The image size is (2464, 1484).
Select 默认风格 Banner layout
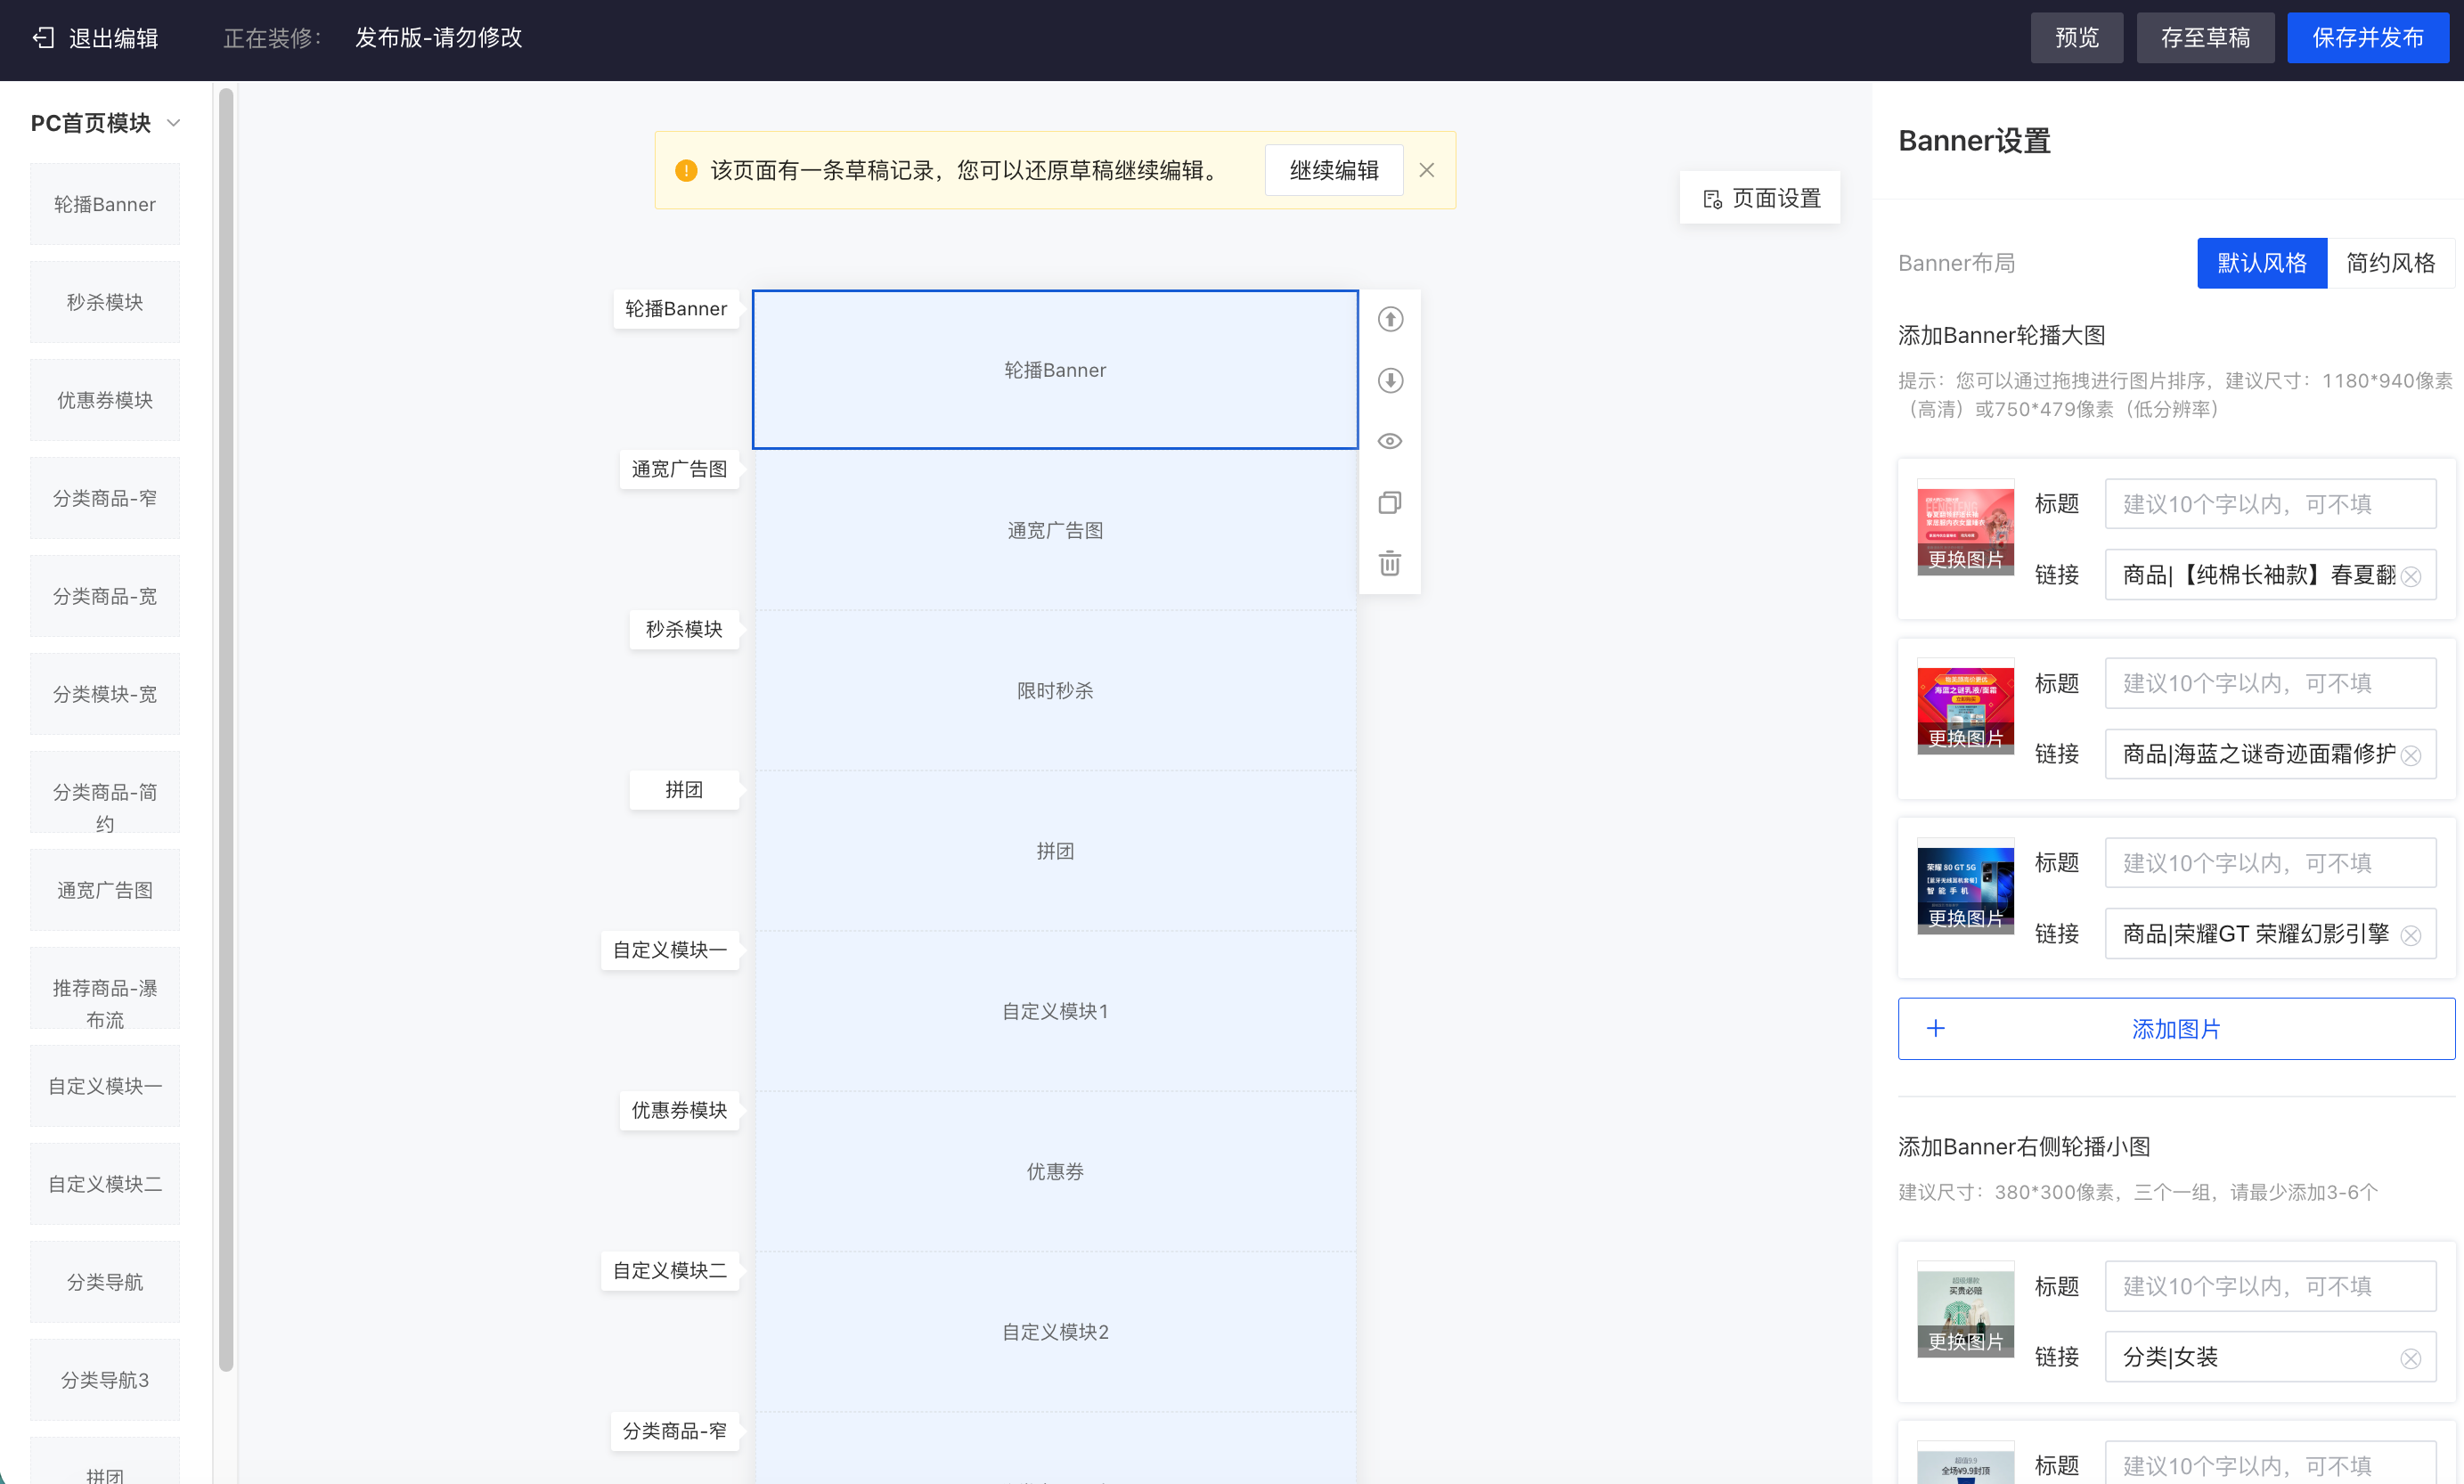tap(2262, 263)
